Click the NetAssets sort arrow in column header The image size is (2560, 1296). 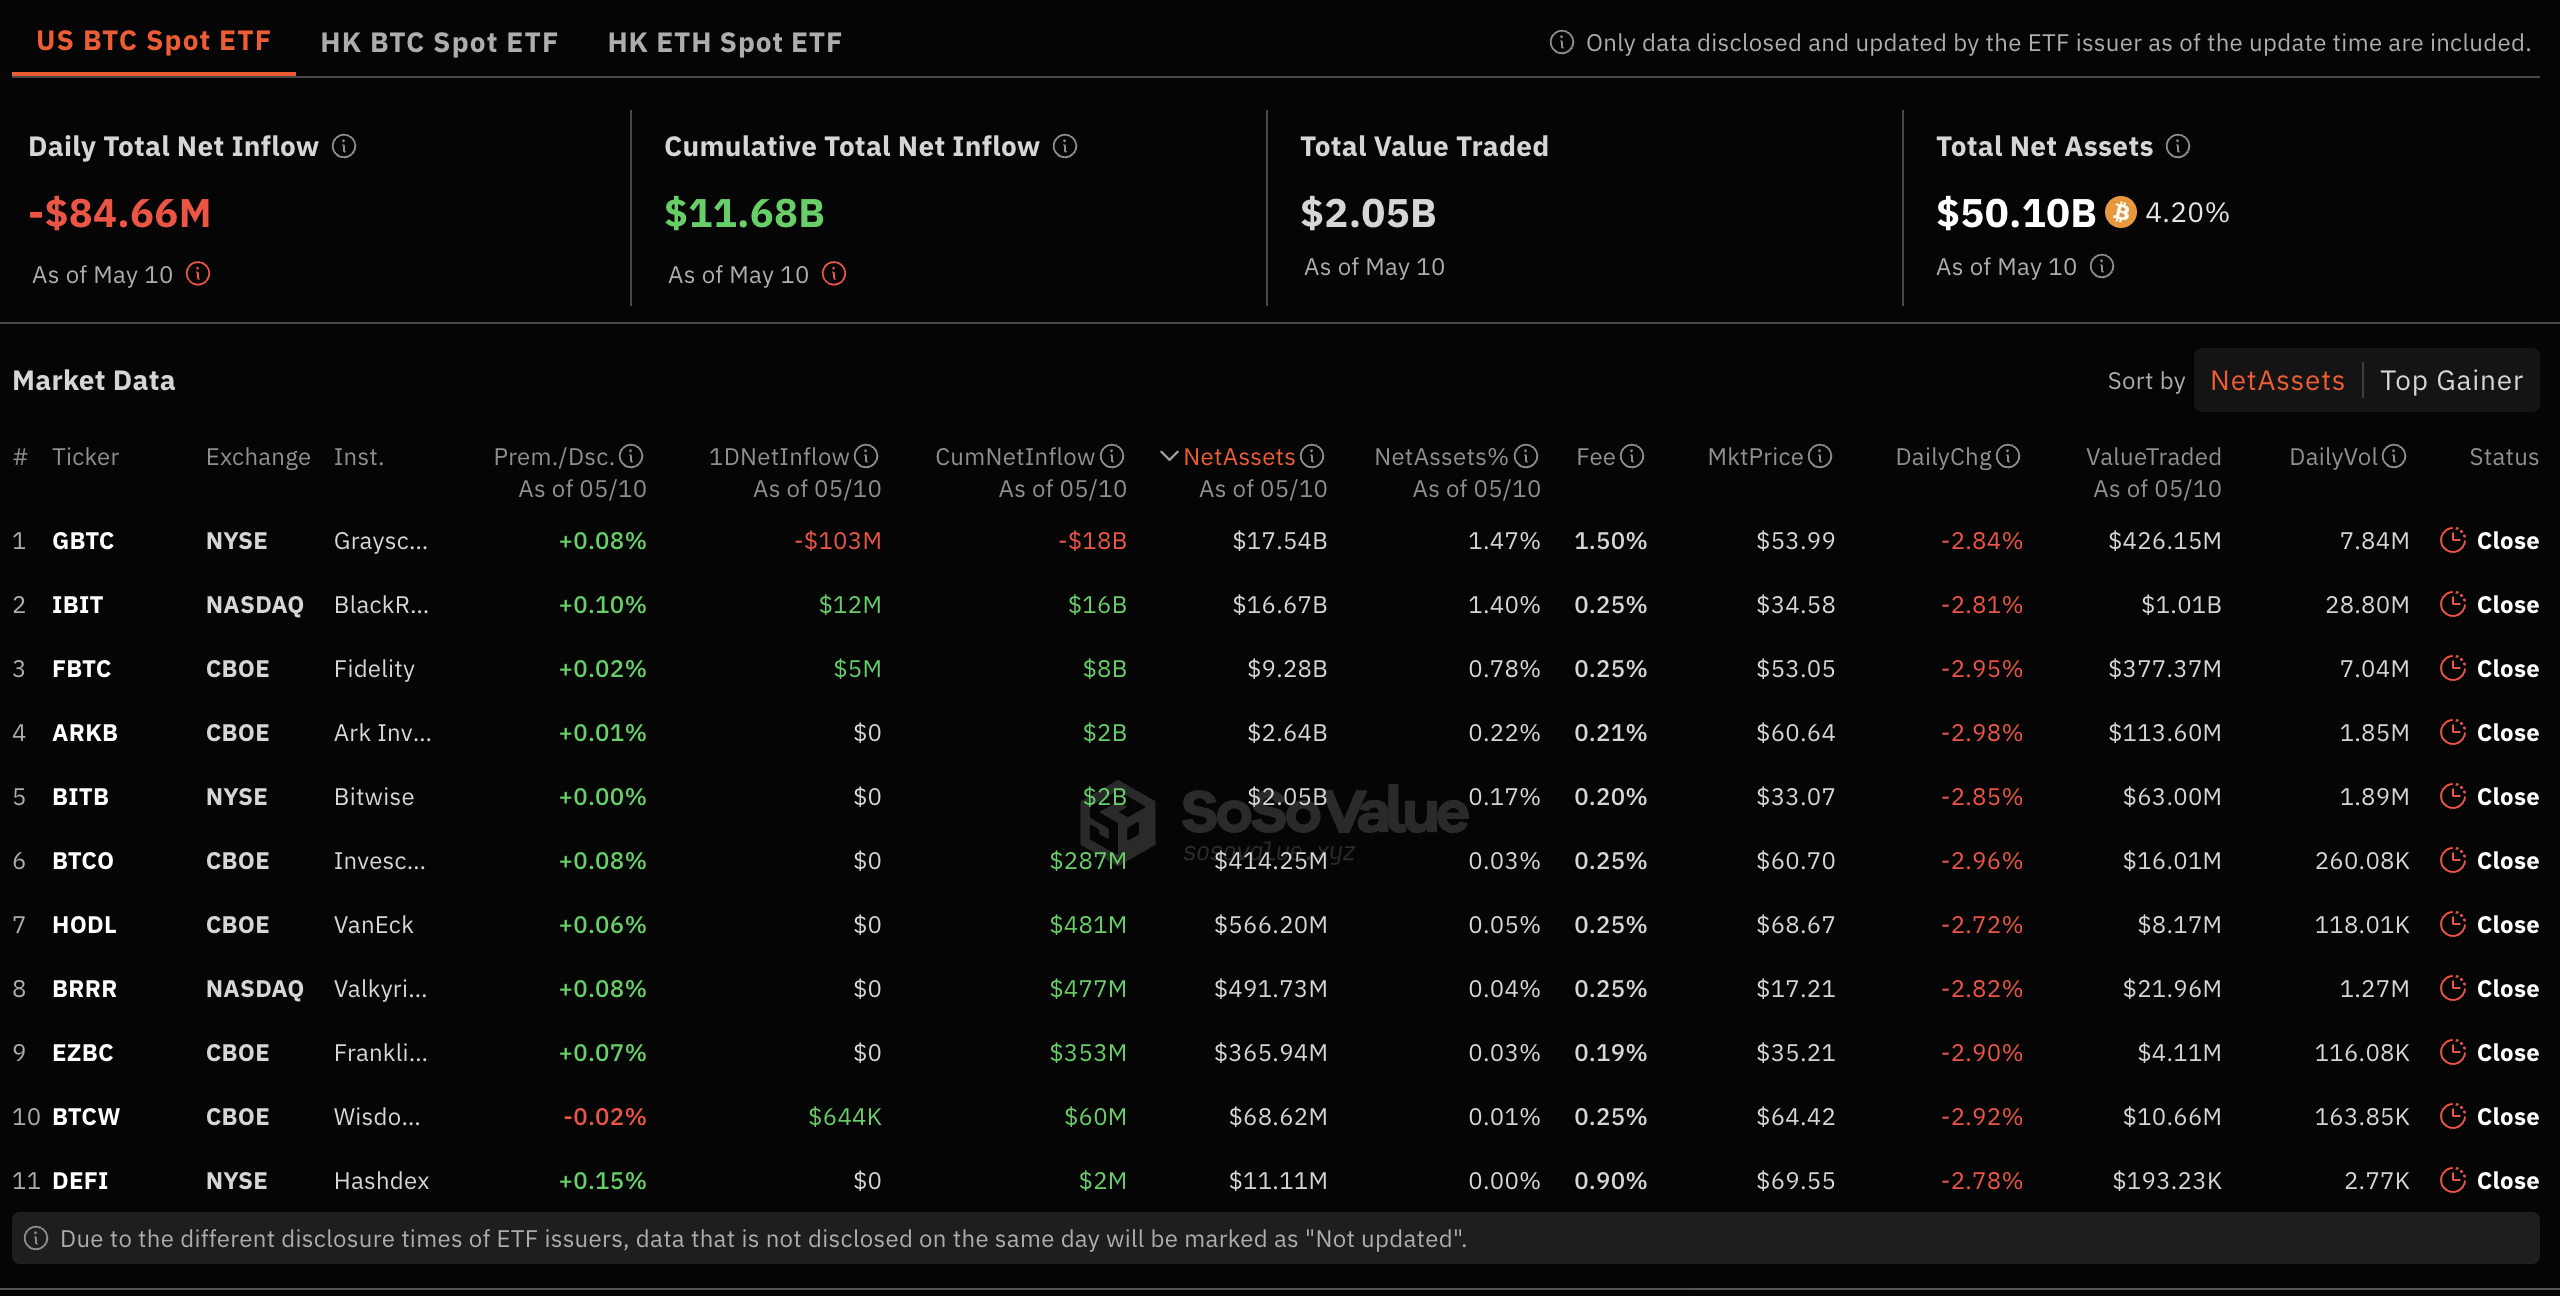coord(1168,457)
